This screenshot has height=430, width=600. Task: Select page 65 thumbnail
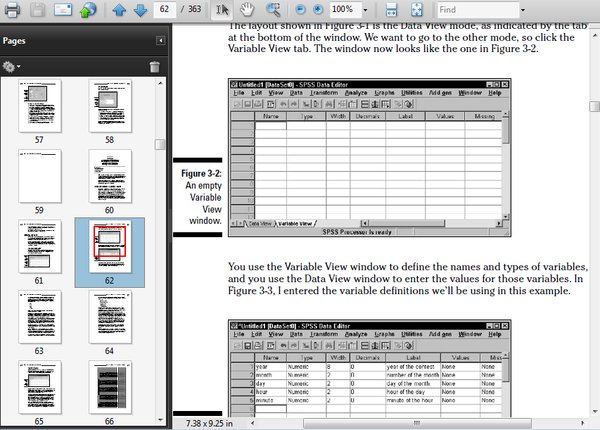40,387
